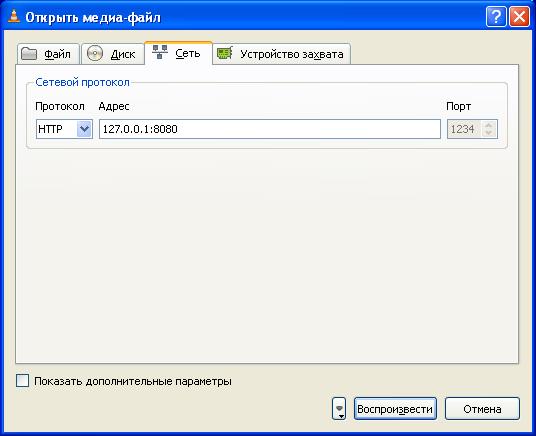Enable Показать дополнительные параметры checkbox

click(23, 381)
